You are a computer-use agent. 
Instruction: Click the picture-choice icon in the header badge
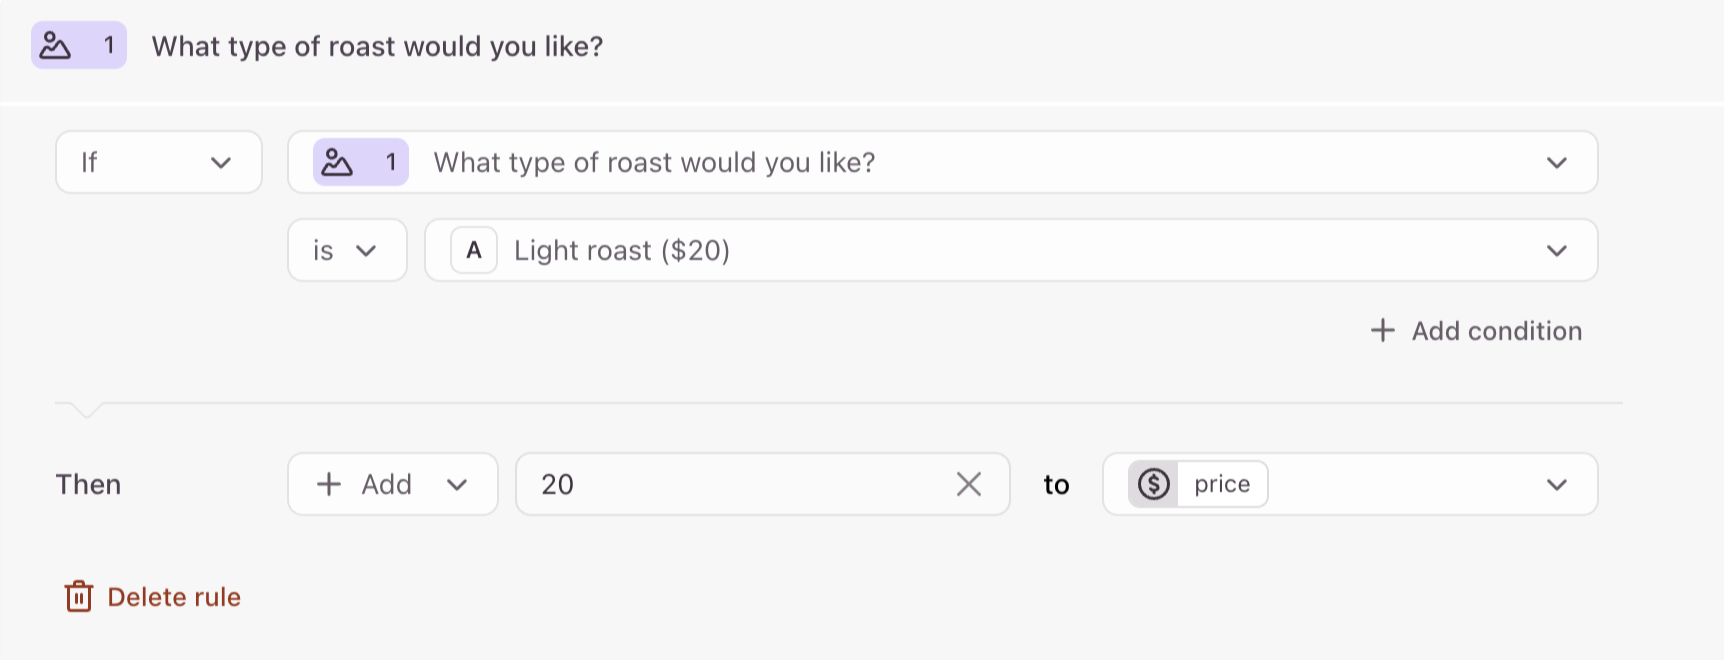click(x=55, y=46)
